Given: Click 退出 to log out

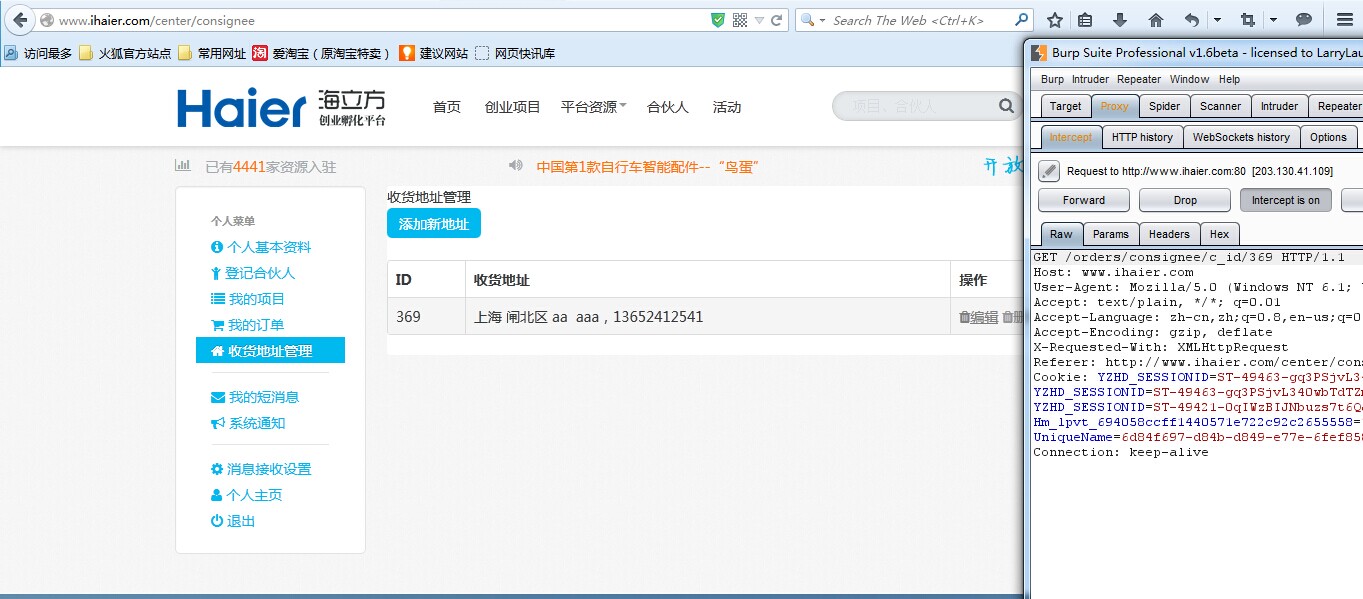Looking at the screenshot, I should [233, 521].
